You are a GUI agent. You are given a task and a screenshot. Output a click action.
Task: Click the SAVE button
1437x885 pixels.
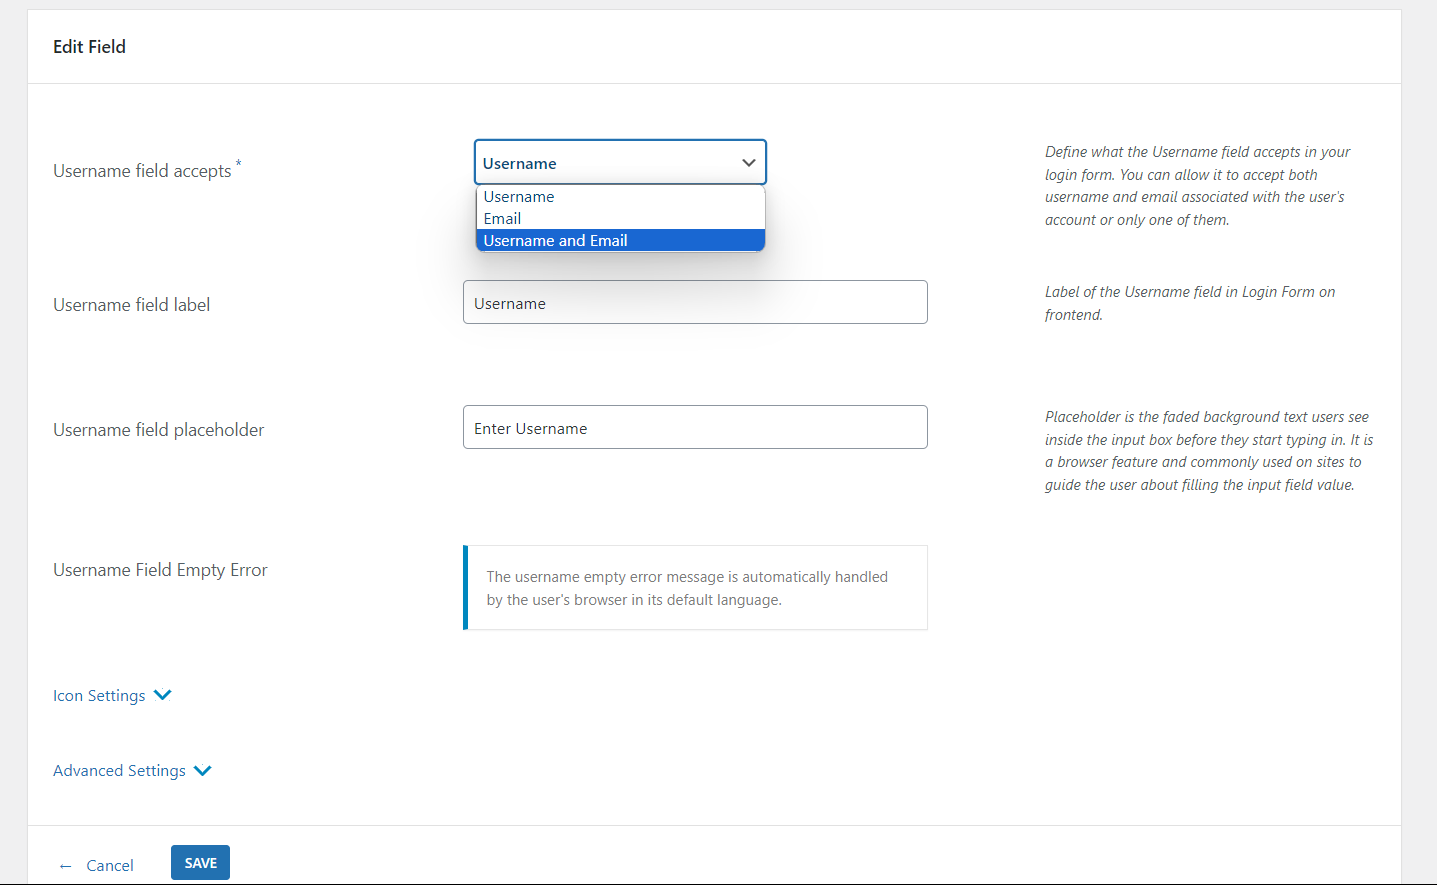(x=200, y=863)
